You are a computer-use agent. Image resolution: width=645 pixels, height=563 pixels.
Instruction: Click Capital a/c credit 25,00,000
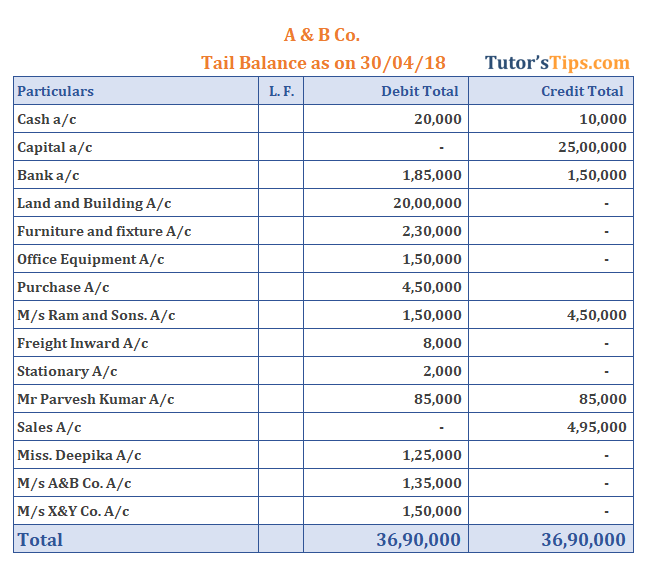[592, 147]
